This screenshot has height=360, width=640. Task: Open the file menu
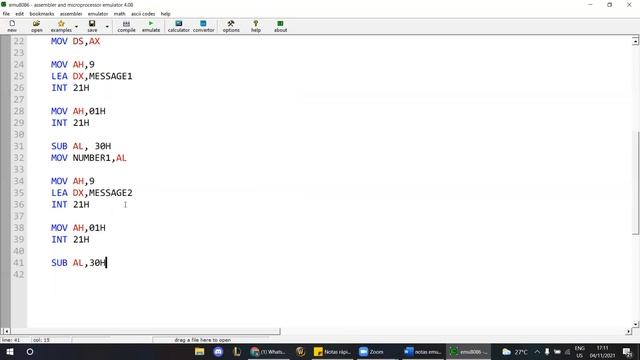(6, 14)
